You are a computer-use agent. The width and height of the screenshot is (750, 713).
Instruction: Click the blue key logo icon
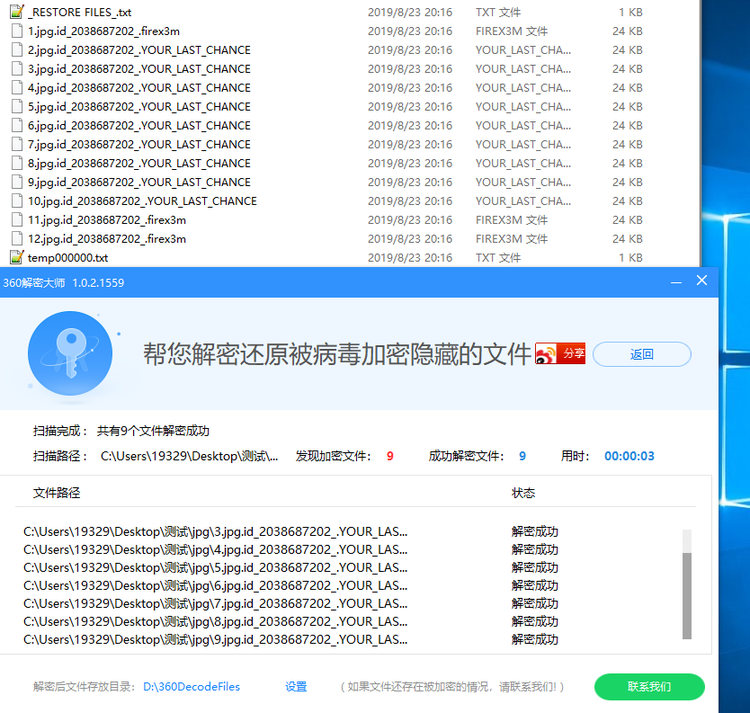tap(70, 353)
